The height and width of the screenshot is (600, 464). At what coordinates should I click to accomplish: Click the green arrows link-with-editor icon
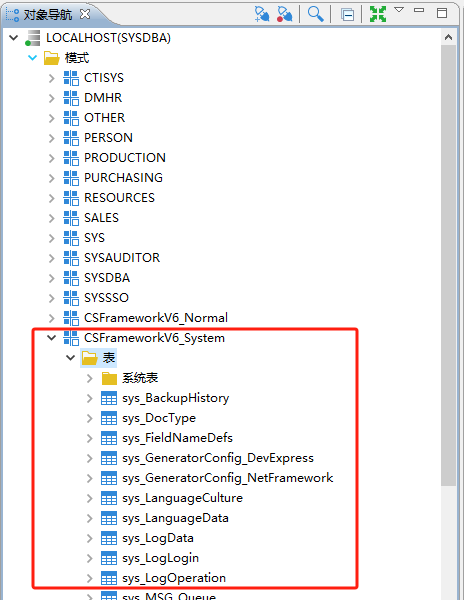[378, 14]
